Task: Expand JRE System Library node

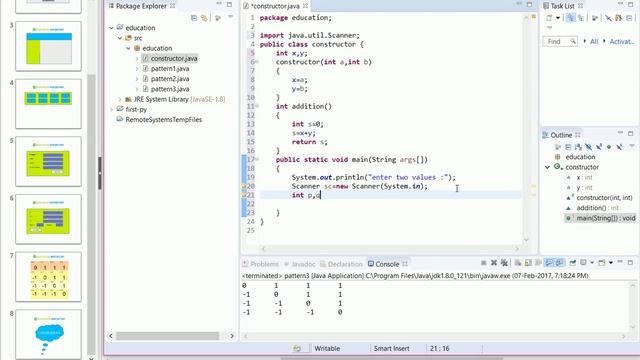Action: point(120,99)
